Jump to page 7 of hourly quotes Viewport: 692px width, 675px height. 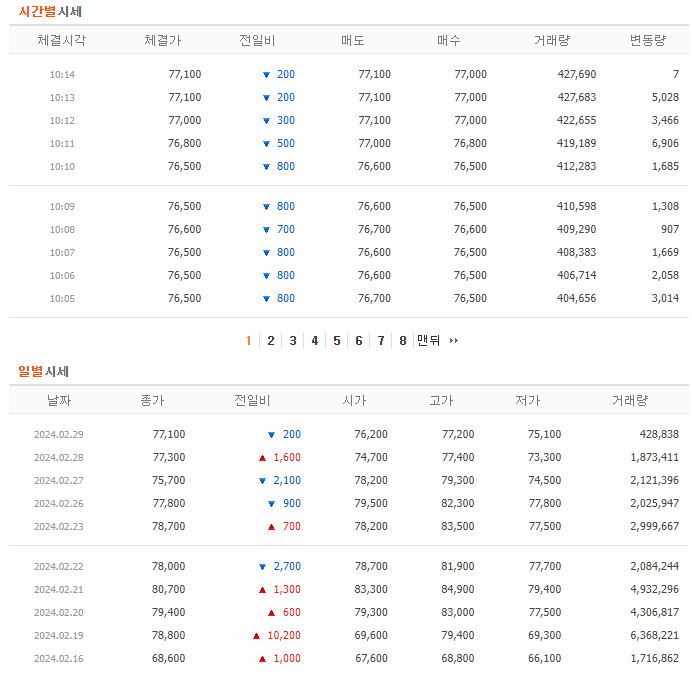point(381,341)
